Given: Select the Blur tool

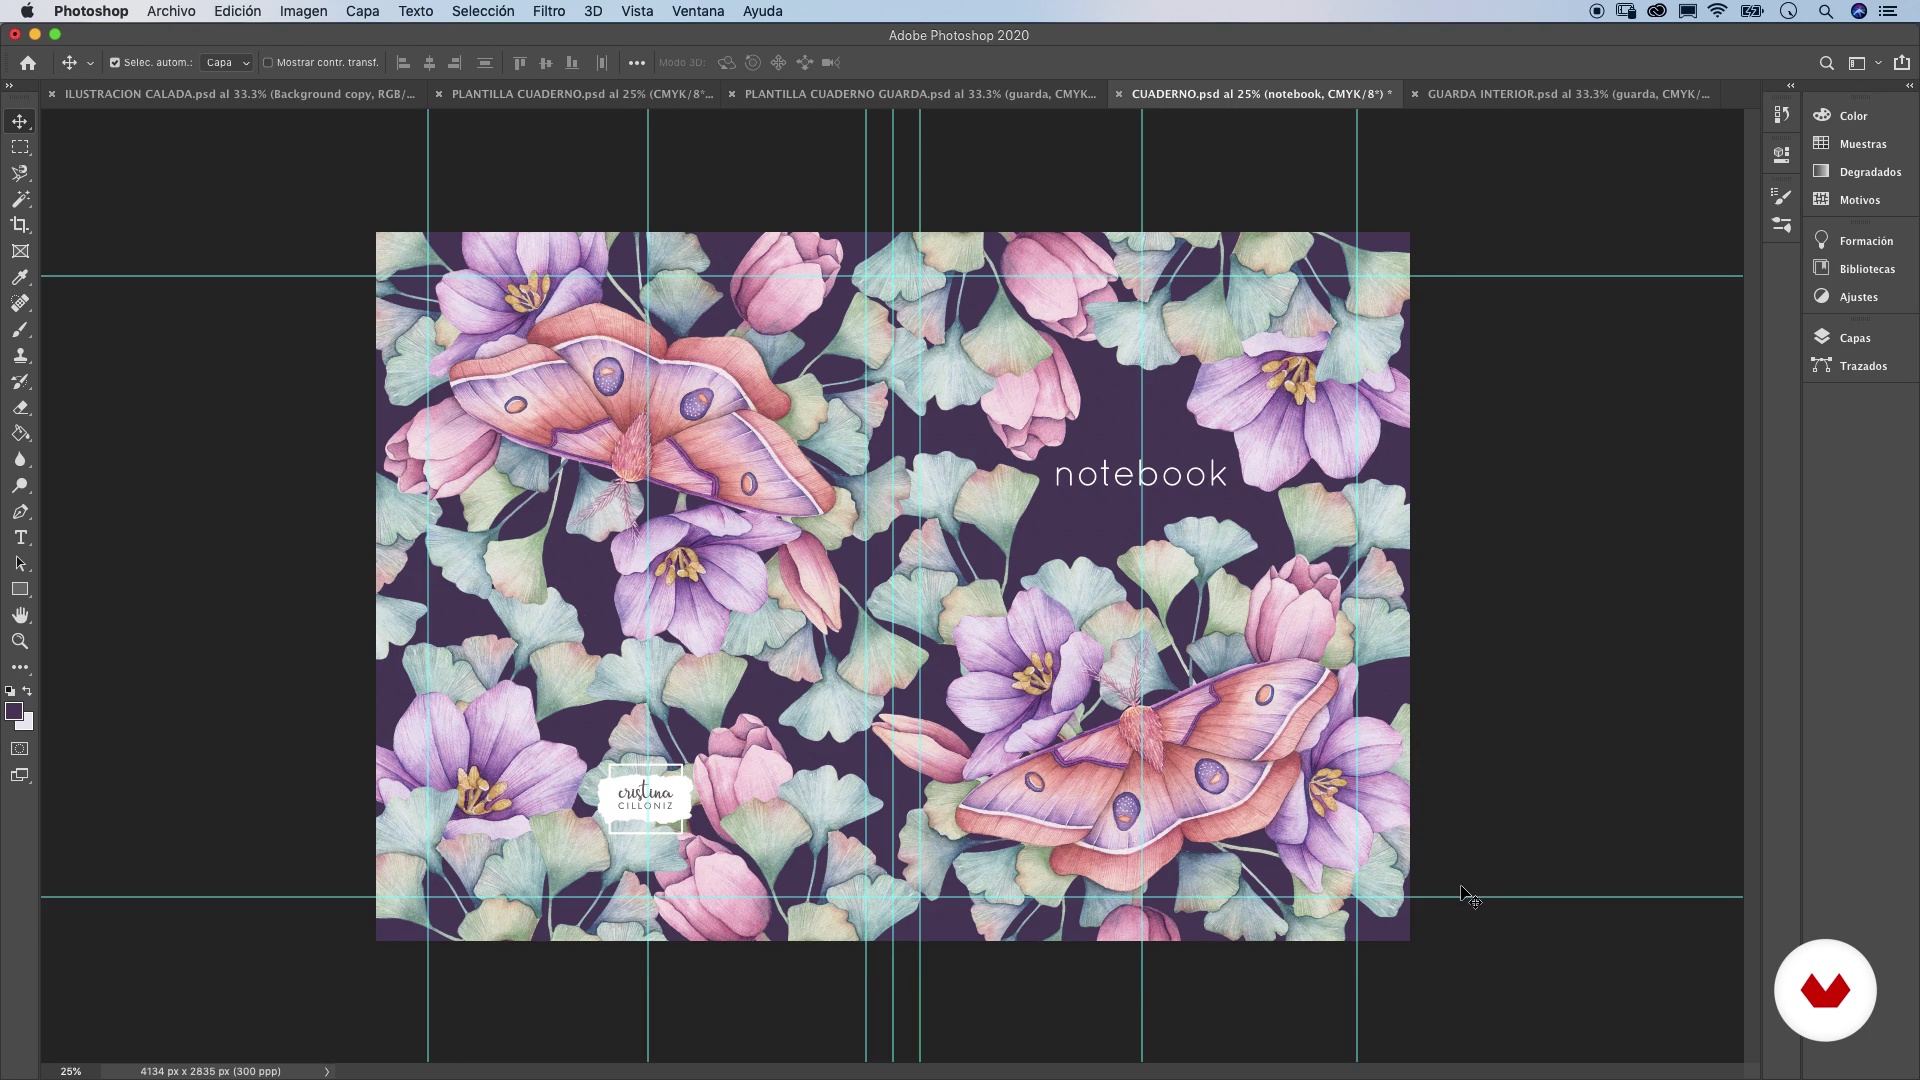Looking at the screenshot, I should [20, 459].
